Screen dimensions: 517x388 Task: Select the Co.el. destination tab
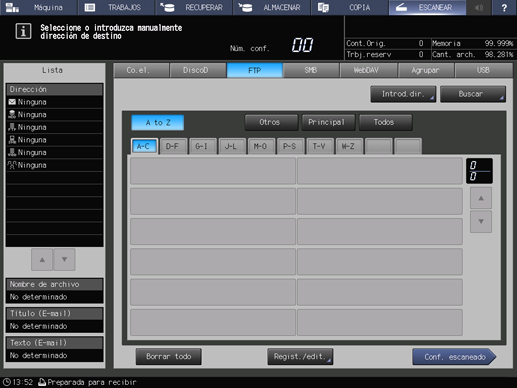point(141,70)
